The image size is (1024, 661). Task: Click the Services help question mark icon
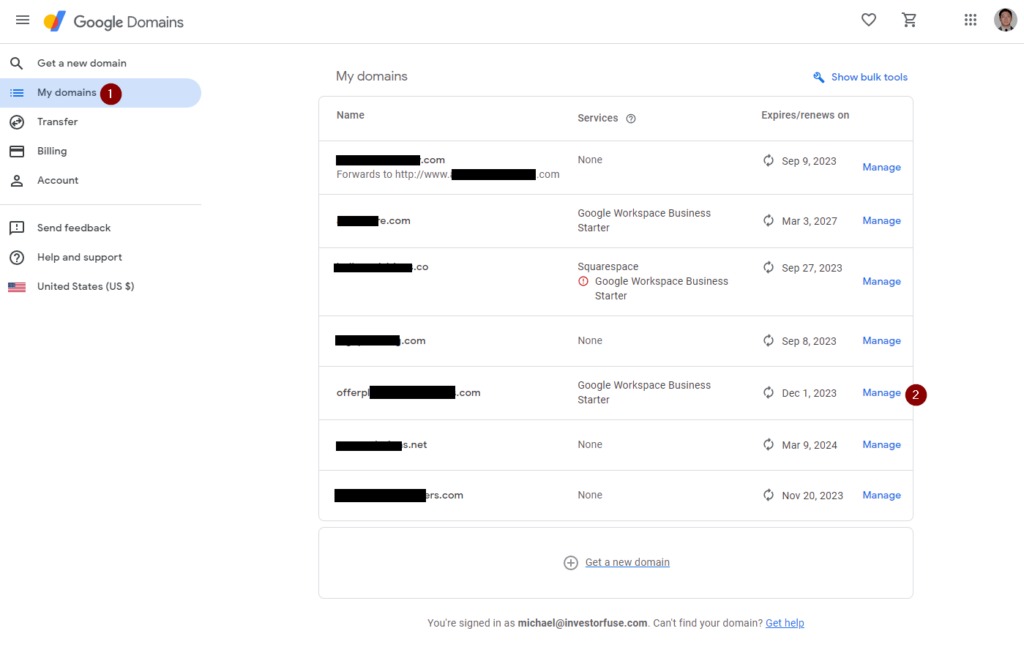tap(631, 119)
